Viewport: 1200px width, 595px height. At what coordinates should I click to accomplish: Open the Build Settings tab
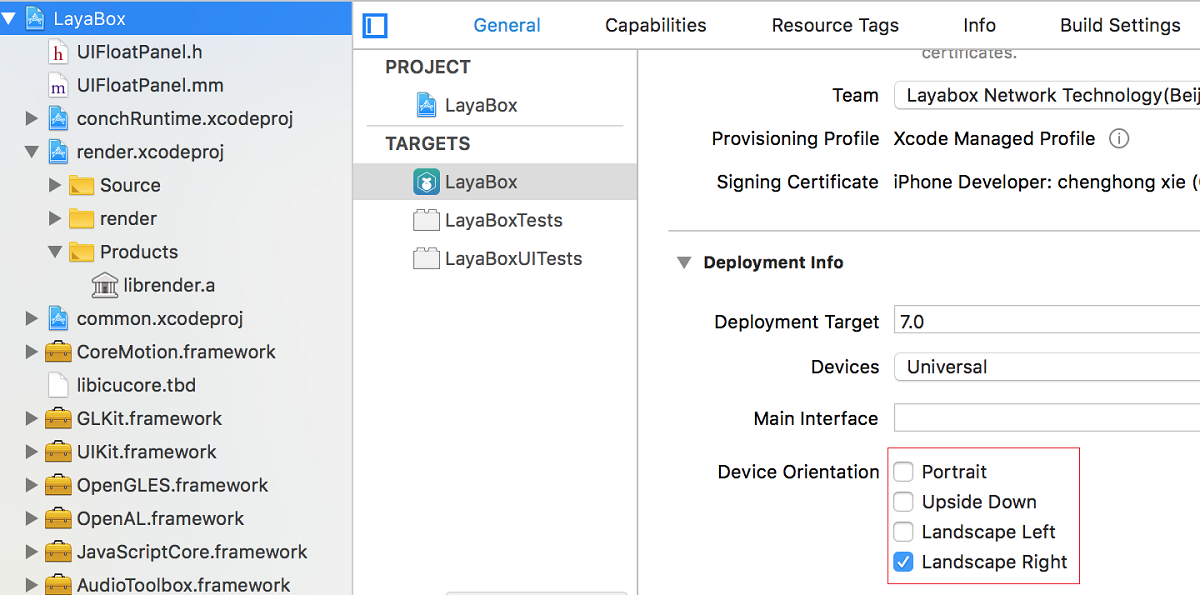(x=1120, y=26)
